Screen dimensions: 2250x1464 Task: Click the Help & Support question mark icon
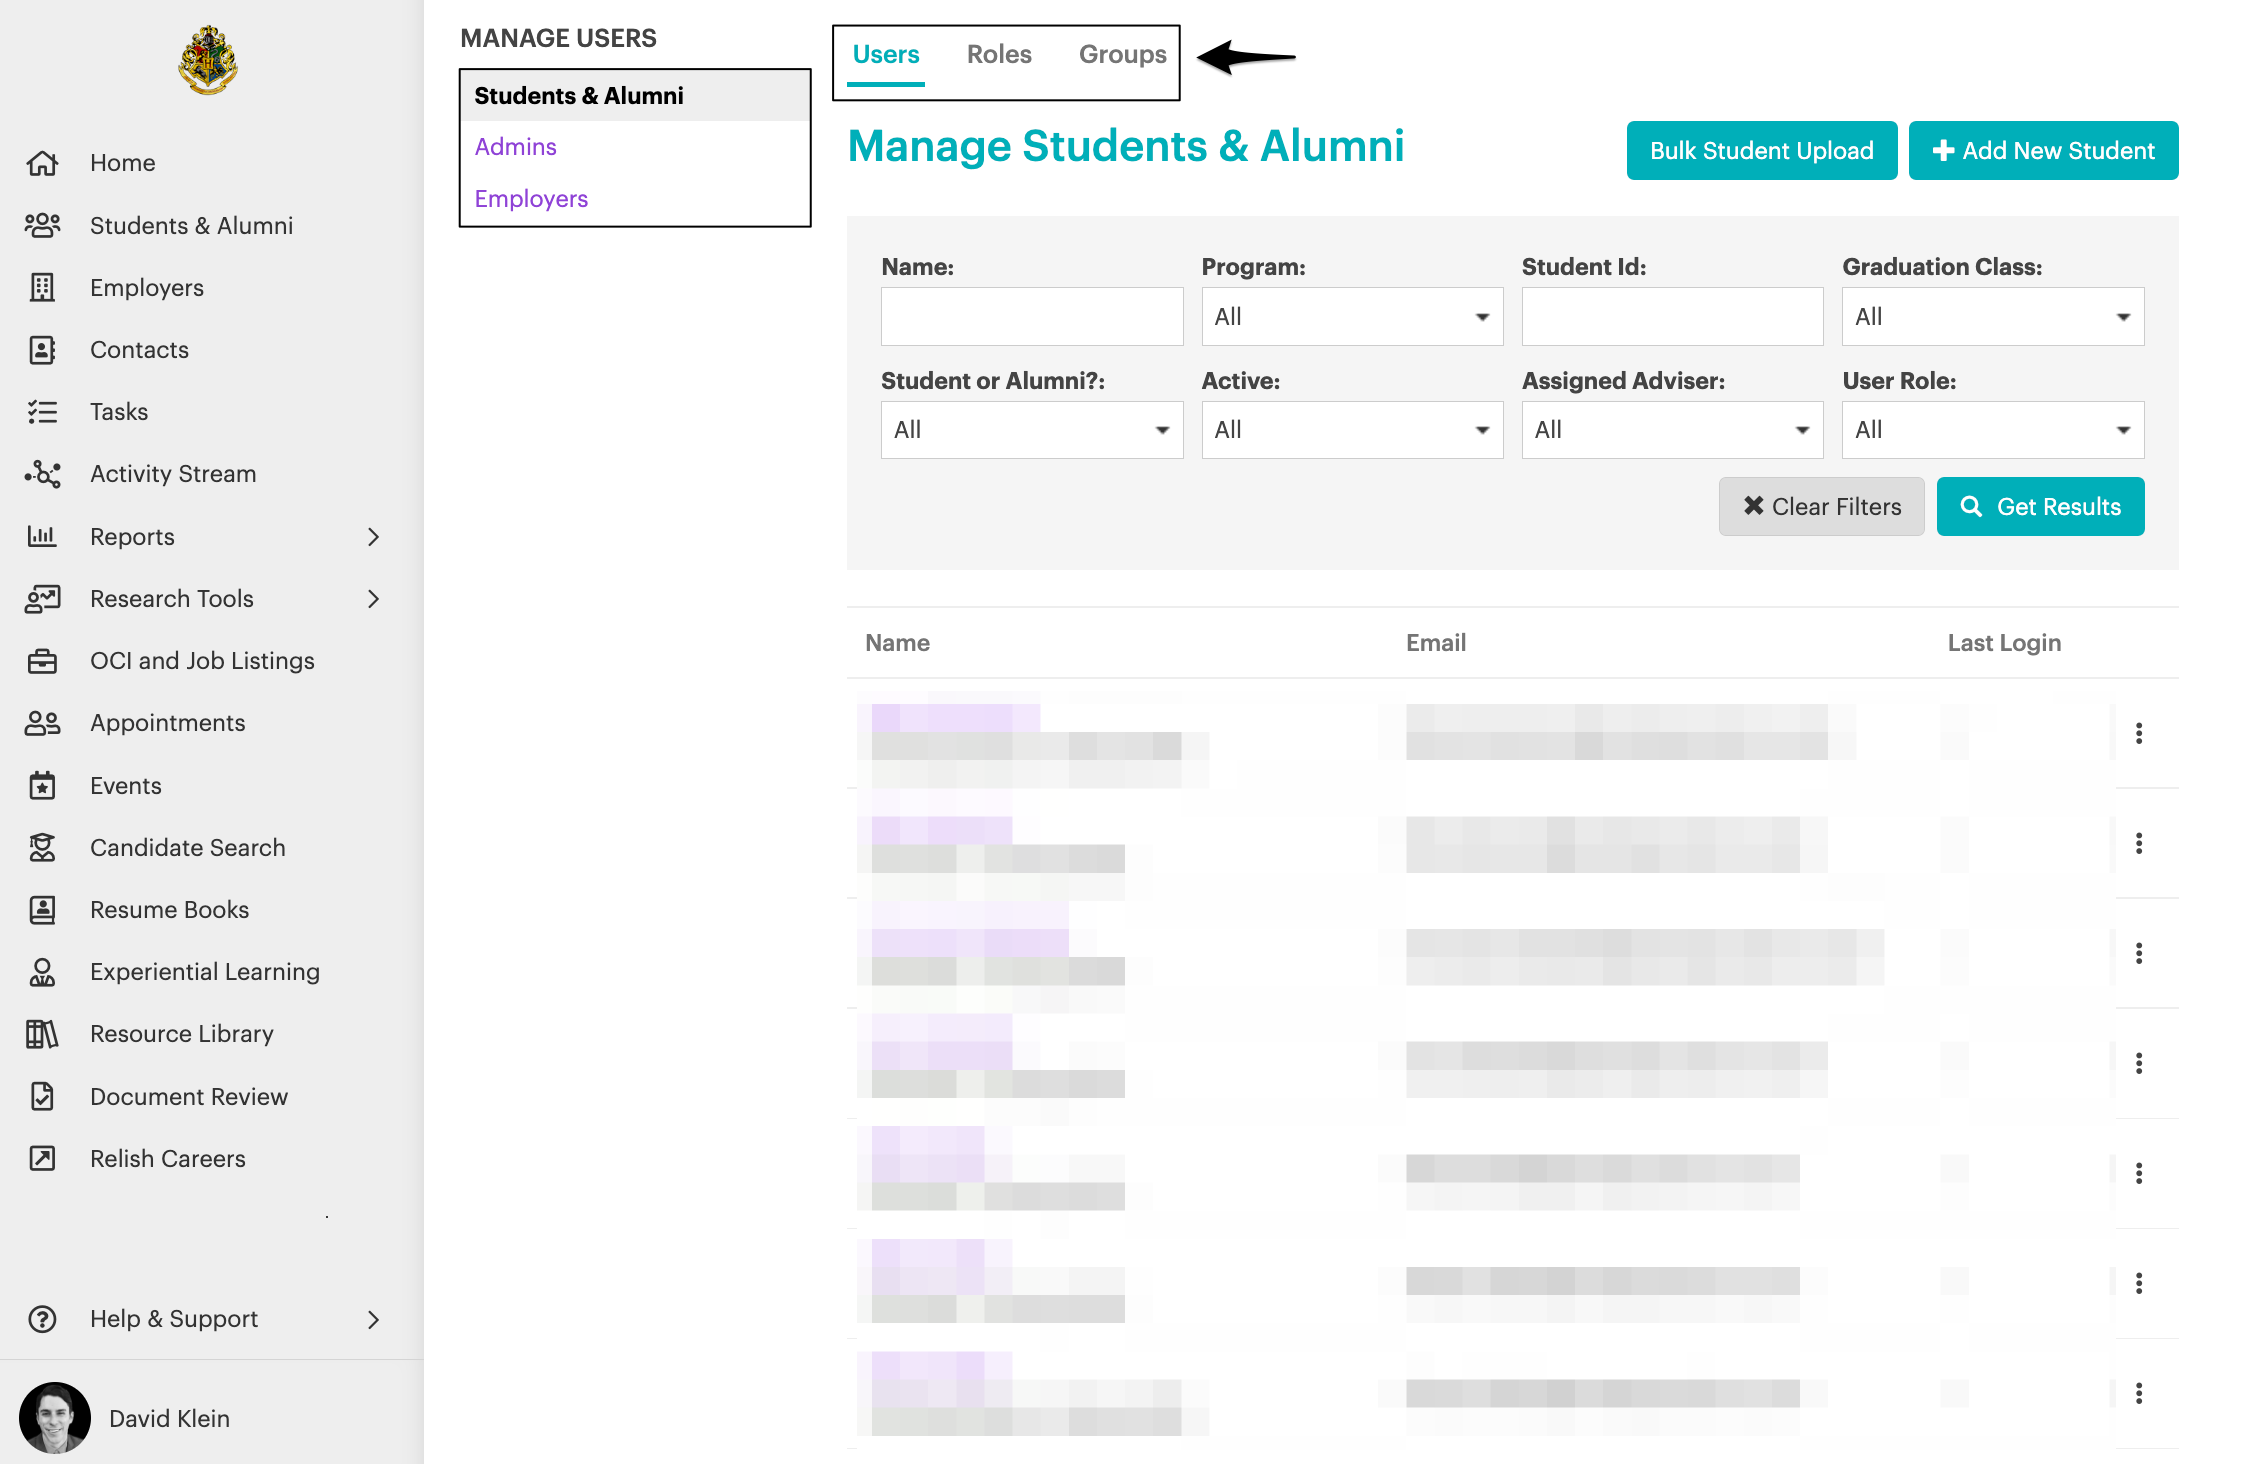coord(42,1319)
